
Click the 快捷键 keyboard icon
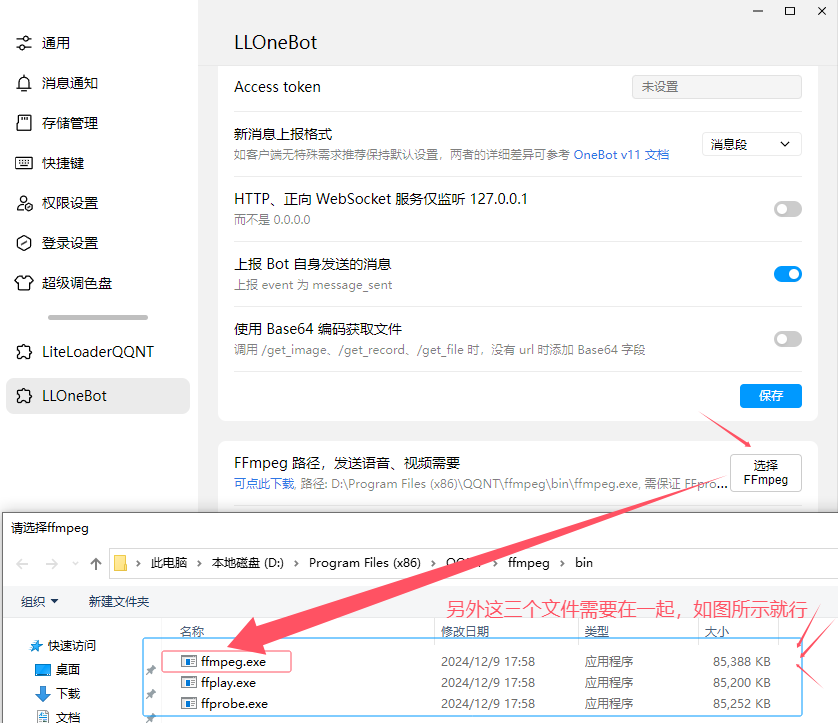click(24, 163)
